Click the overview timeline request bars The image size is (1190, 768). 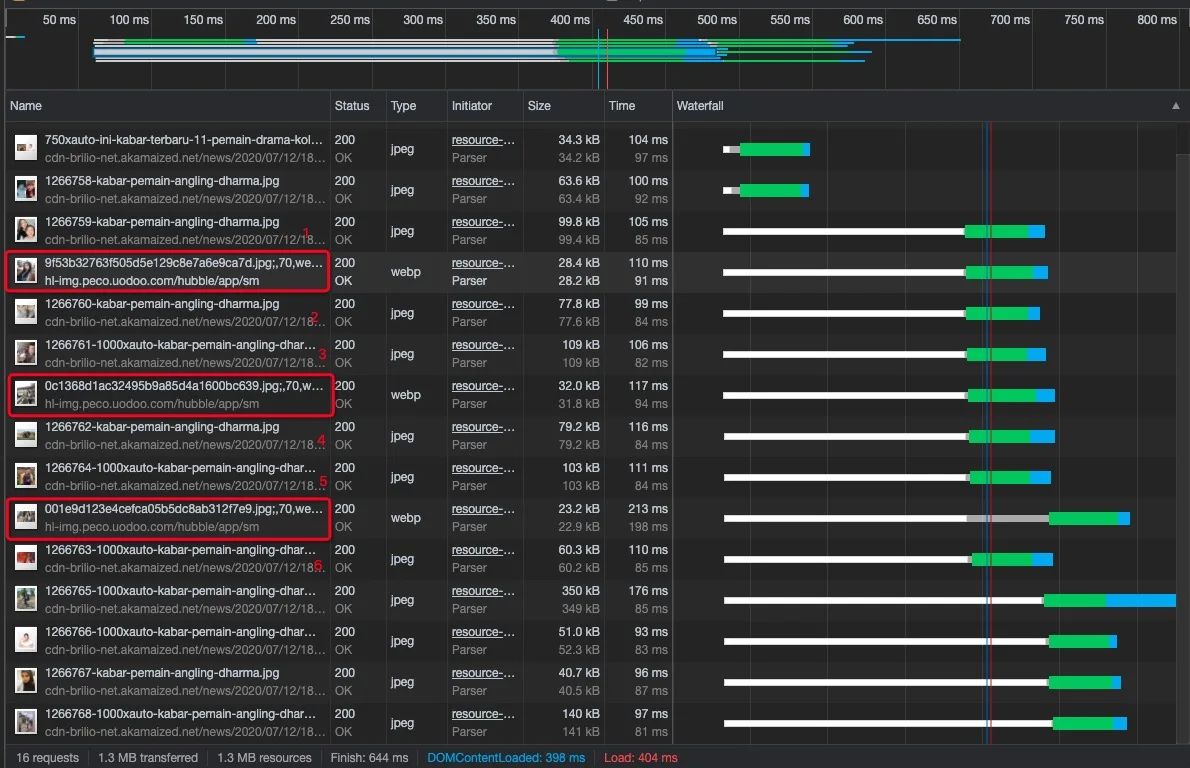coord(527,50)
